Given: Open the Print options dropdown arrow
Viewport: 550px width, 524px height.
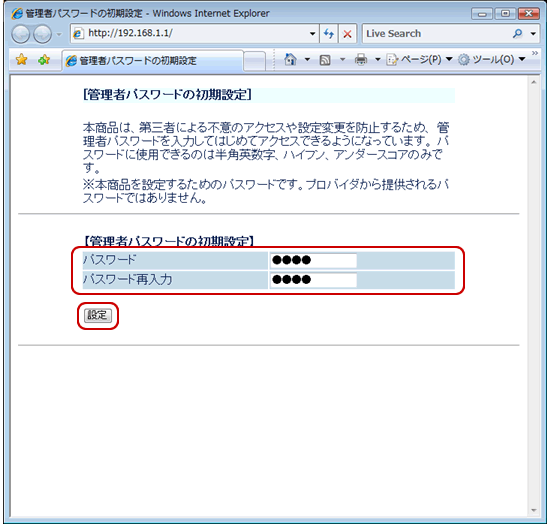Looking at the screenshot, I should 378,59.
